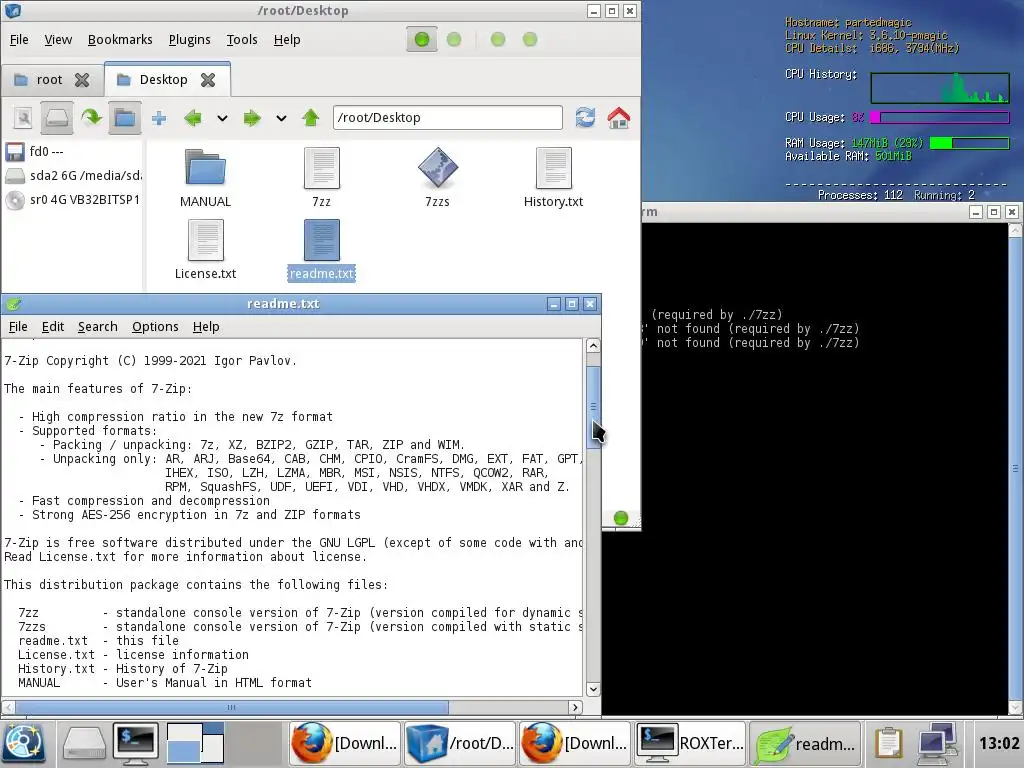Open the editor Help menu

(206, 327)
